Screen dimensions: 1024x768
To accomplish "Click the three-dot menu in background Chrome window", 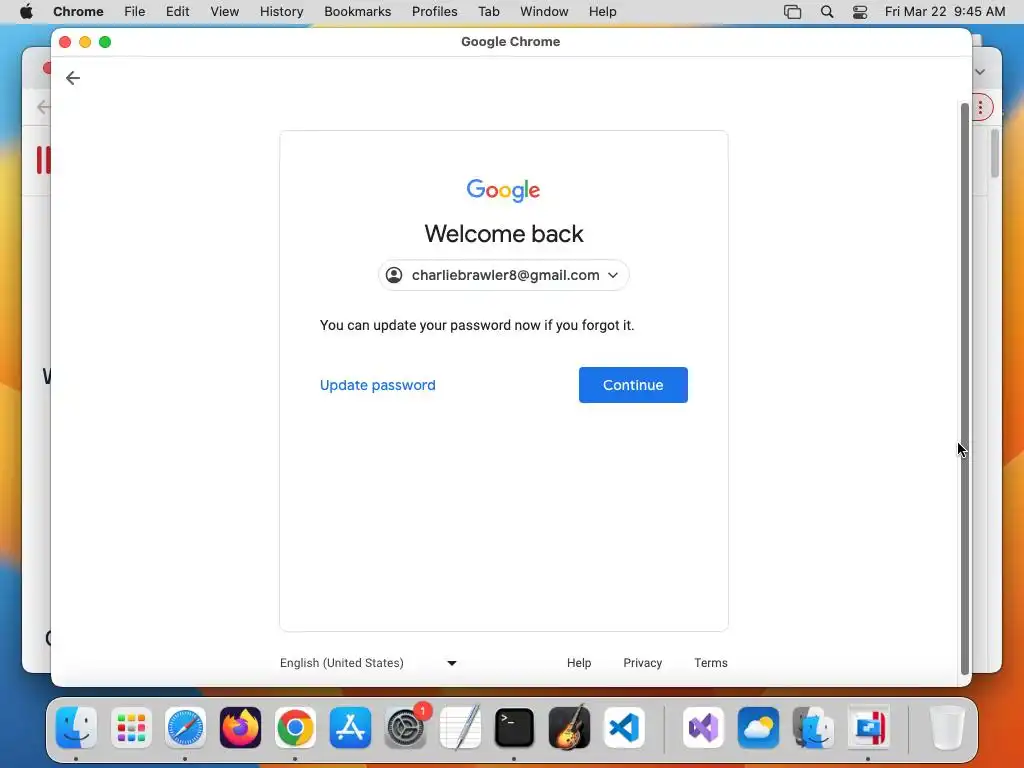I will click(980, 108).
